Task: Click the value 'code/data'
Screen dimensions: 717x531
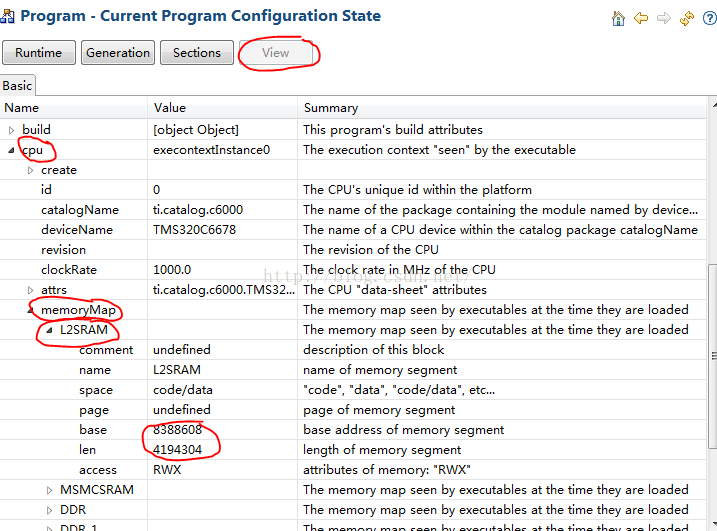Action: 183,390
